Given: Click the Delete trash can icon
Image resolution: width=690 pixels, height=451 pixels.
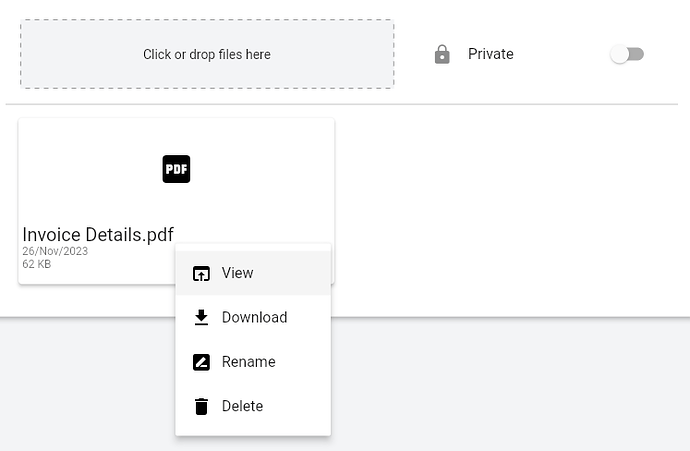Looking at the screenshot, I should tap(201, 406).
